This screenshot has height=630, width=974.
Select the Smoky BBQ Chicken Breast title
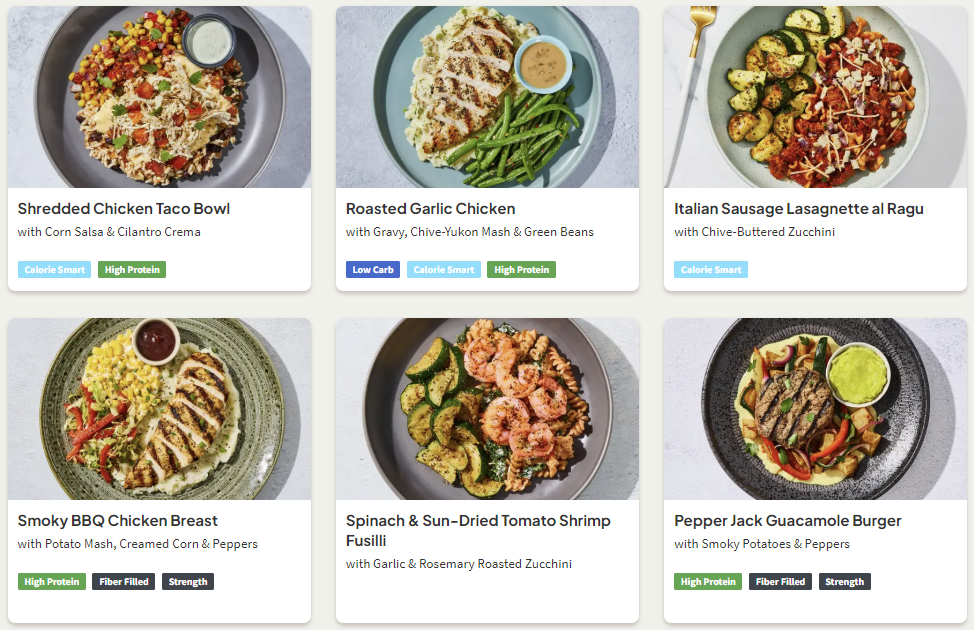tap(117, 521)
